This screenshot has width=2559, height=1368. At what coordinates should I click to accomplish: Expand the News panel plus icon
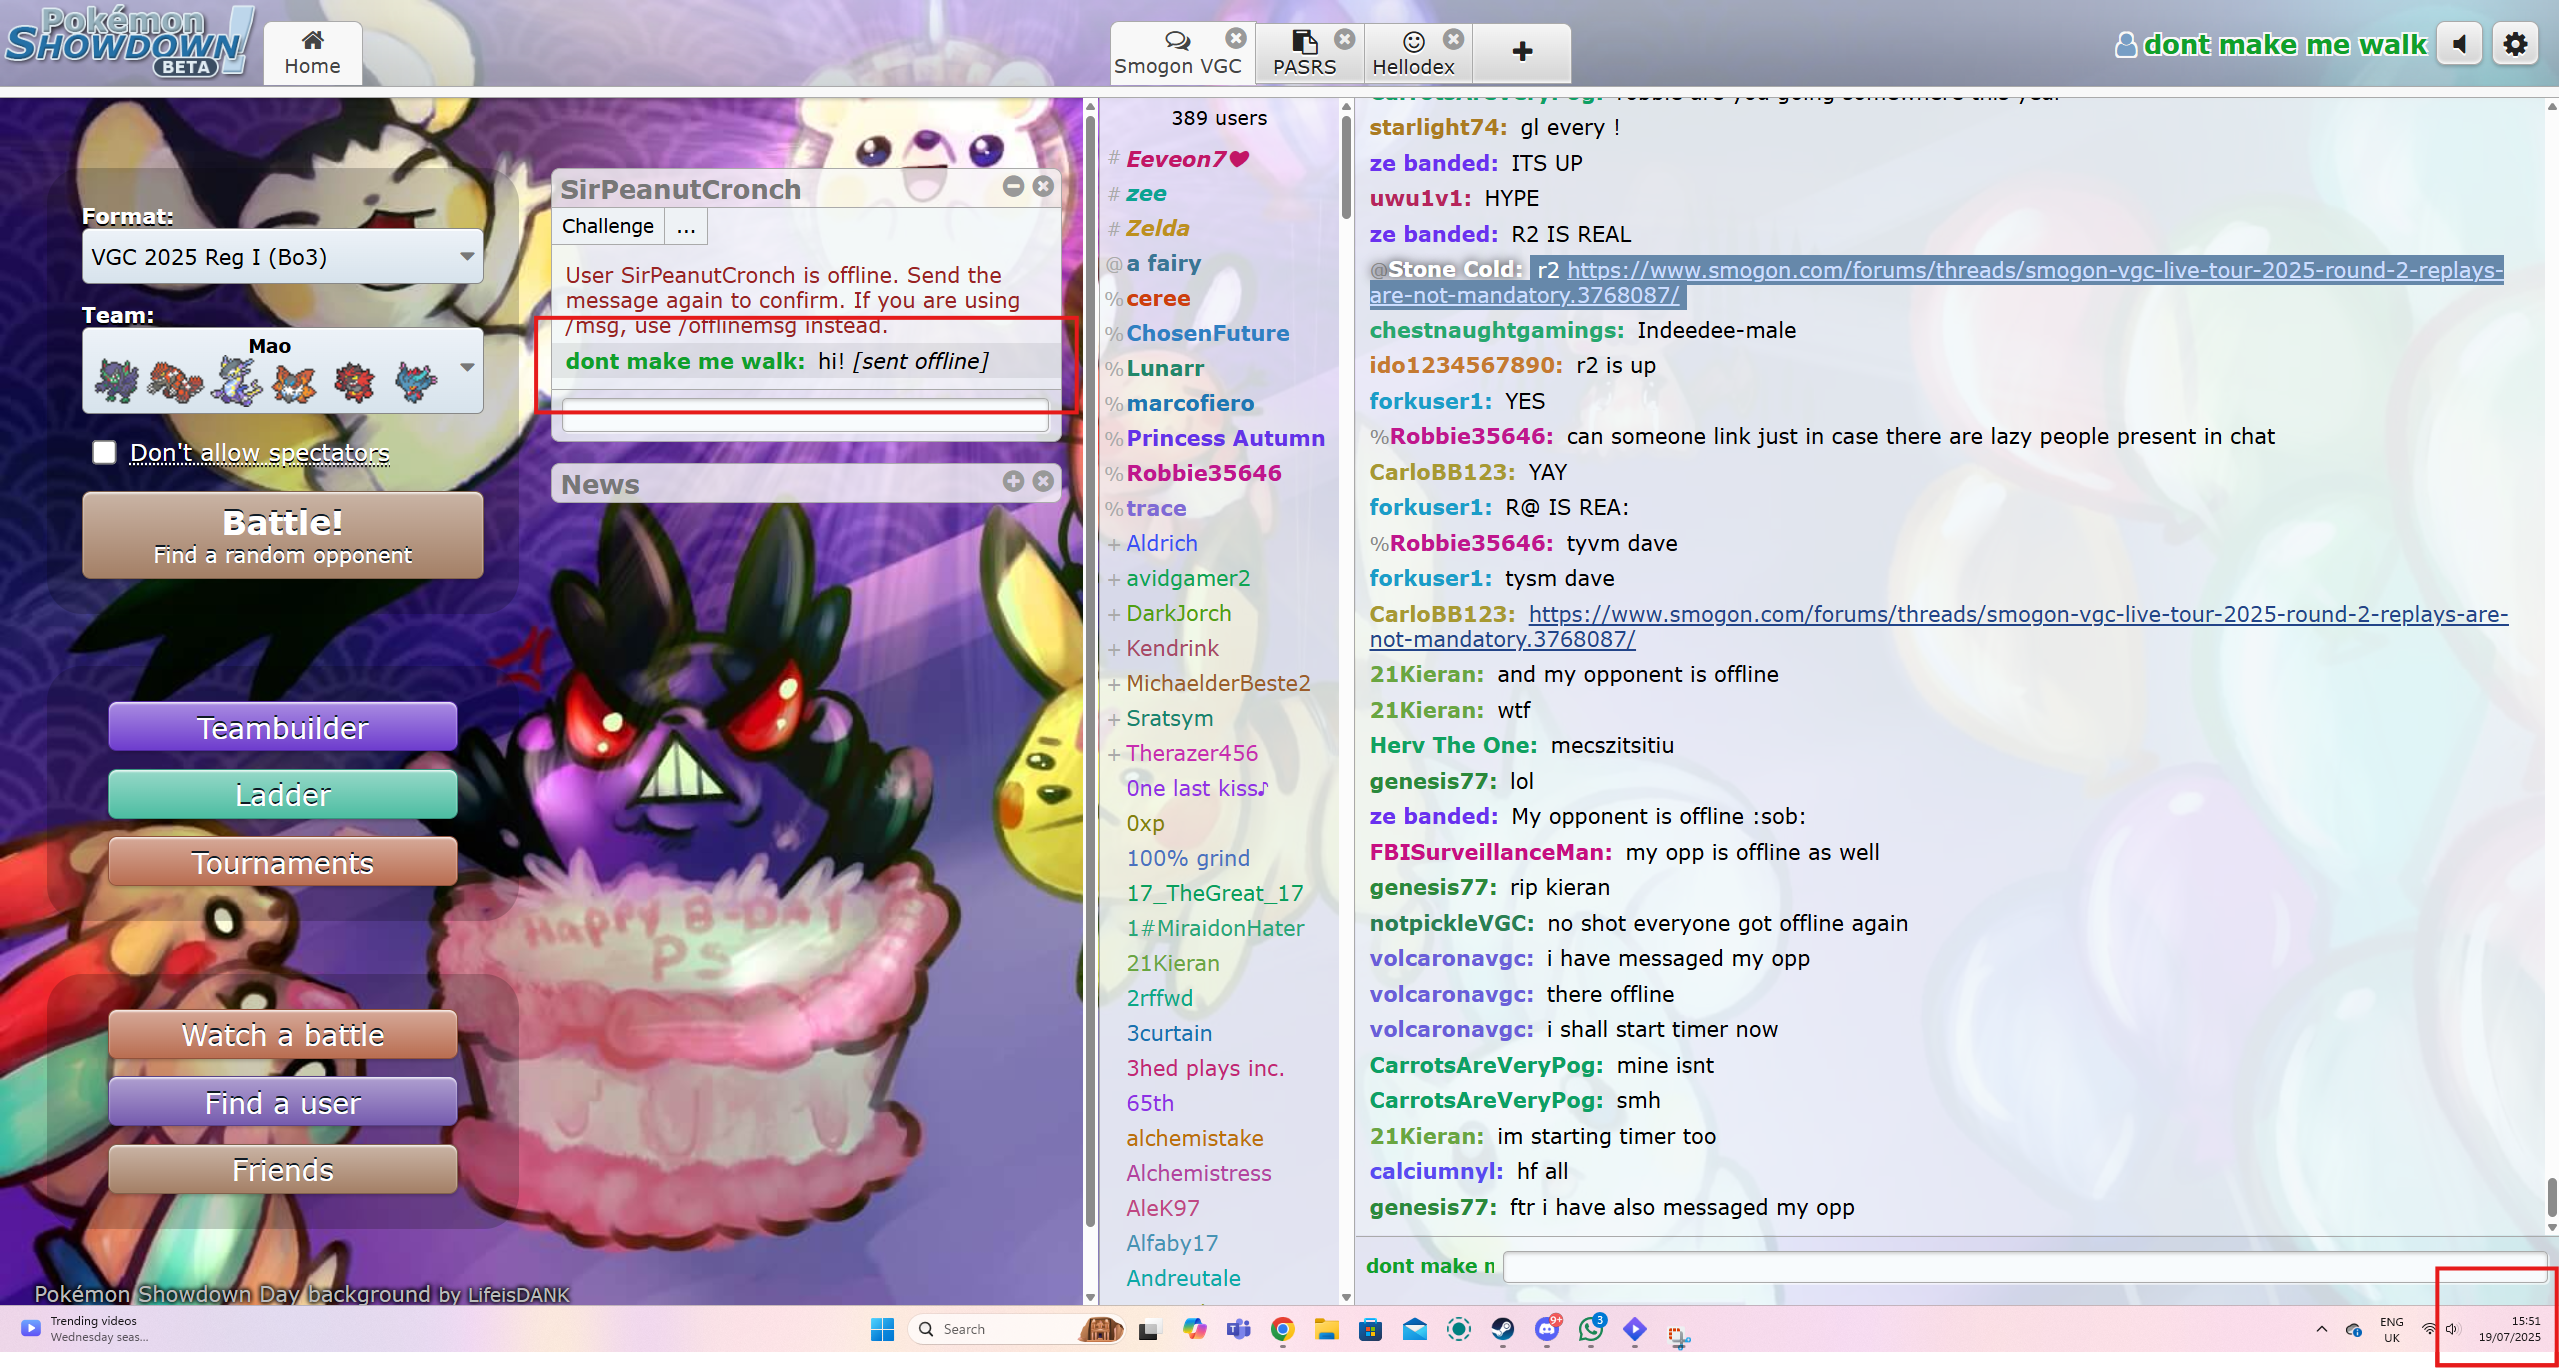pyautogui.click(x=1013, y=482)
